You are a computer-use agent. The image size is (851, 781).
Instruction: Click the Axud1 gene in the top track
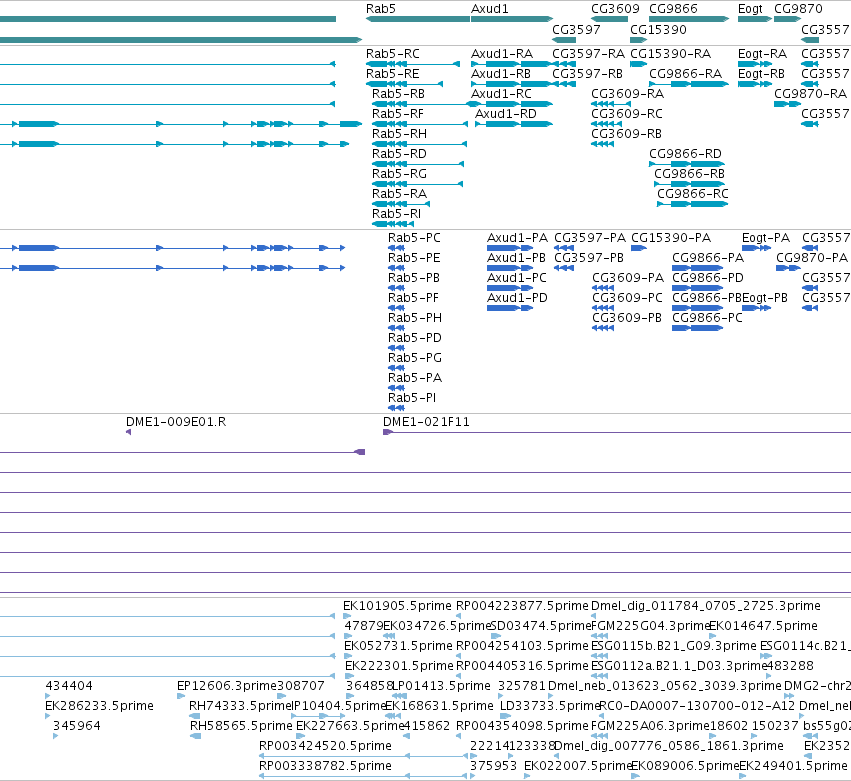point(512,19)
